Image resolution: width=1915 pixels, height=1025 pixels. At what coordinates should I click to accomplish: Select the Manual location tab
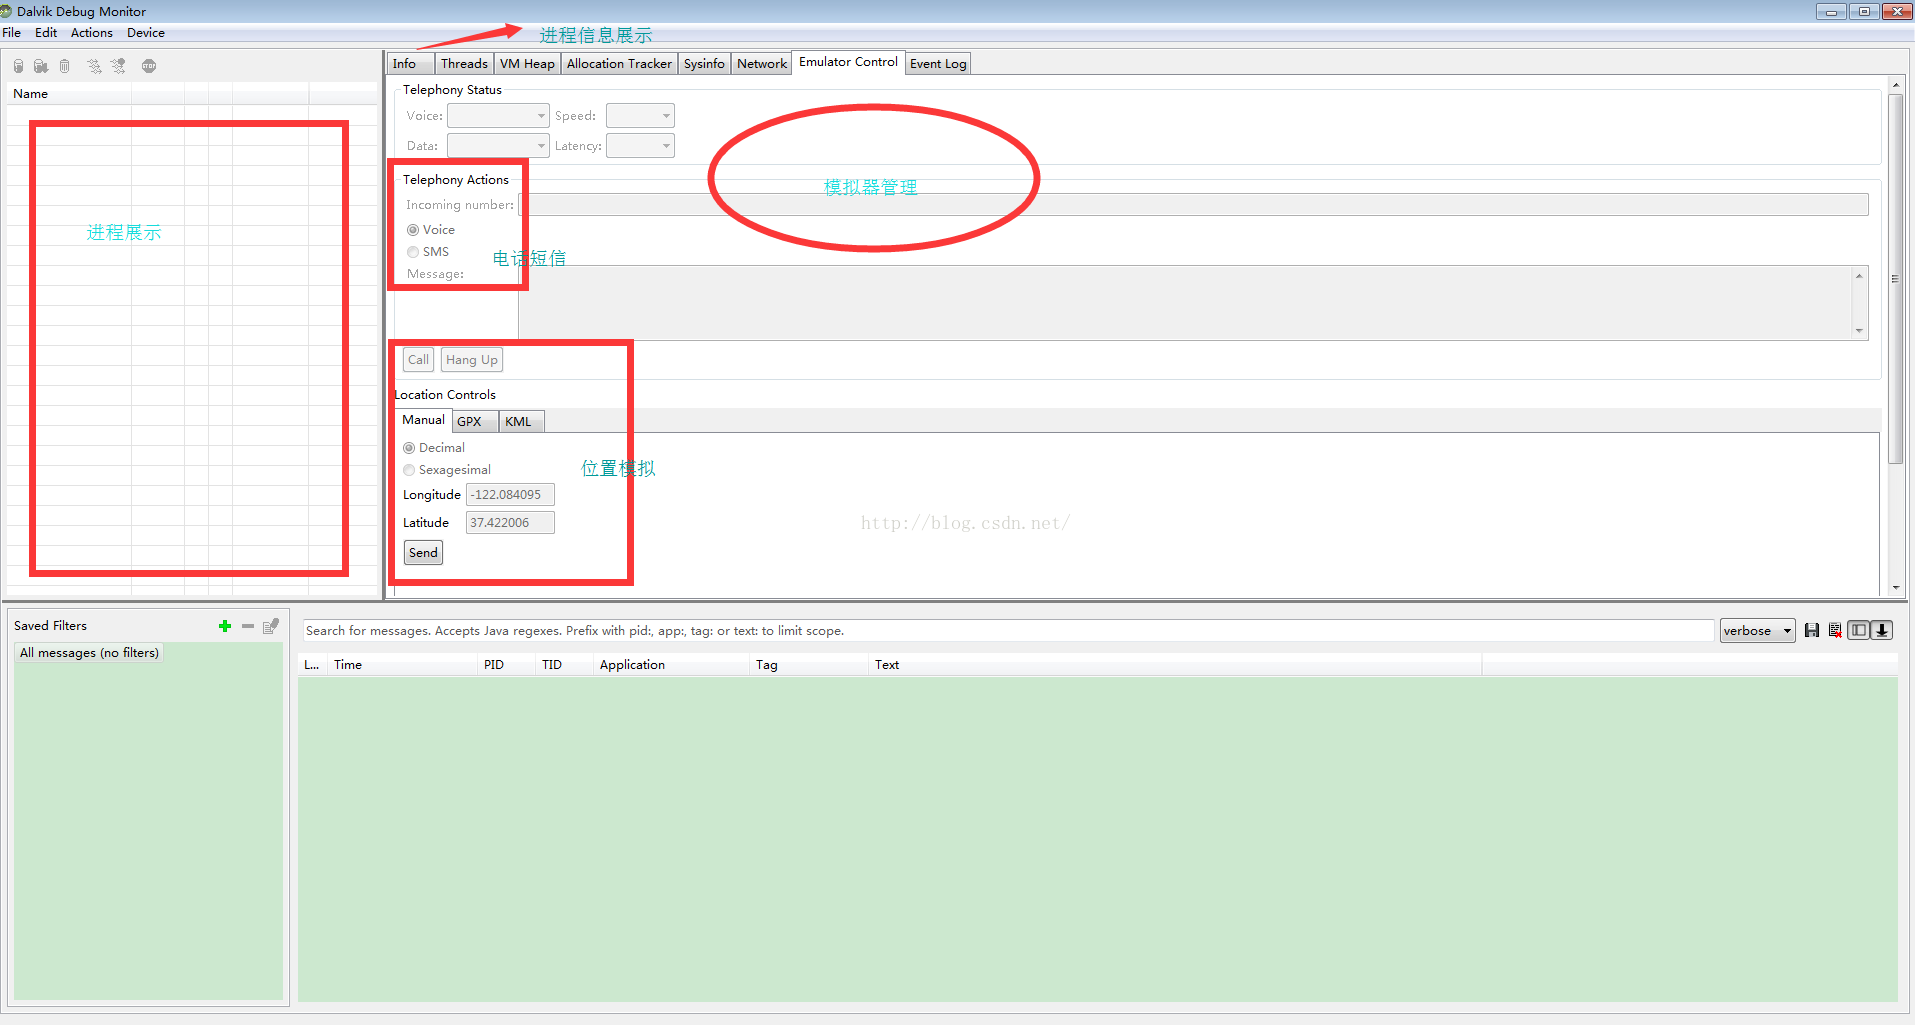tap(423, 420)
